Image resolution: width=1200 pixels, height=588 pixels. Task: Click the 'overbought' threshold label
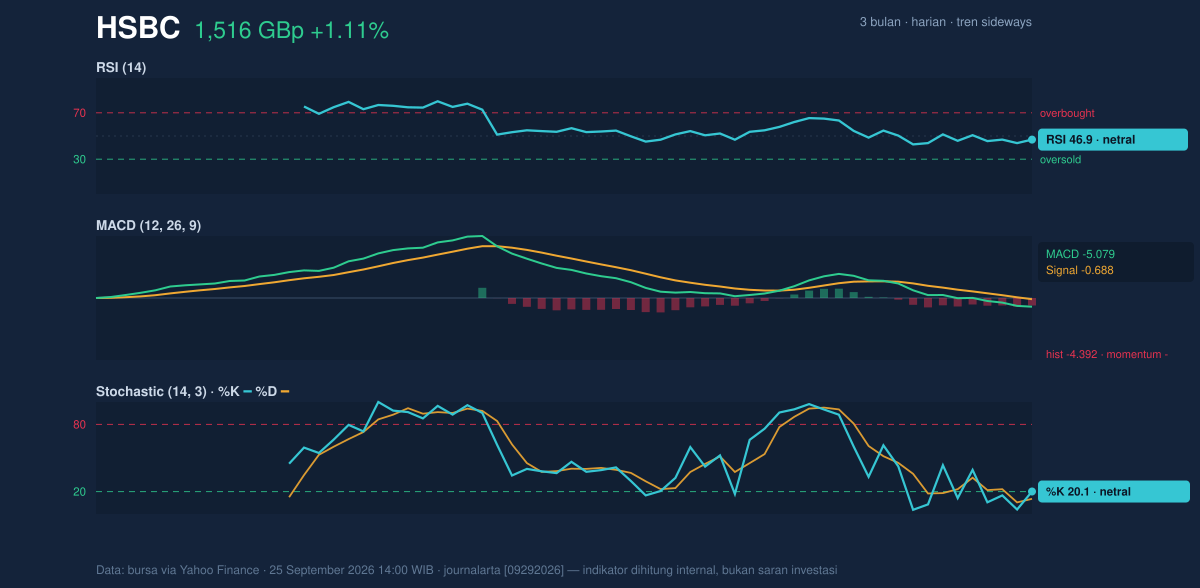coord(1067,113)
